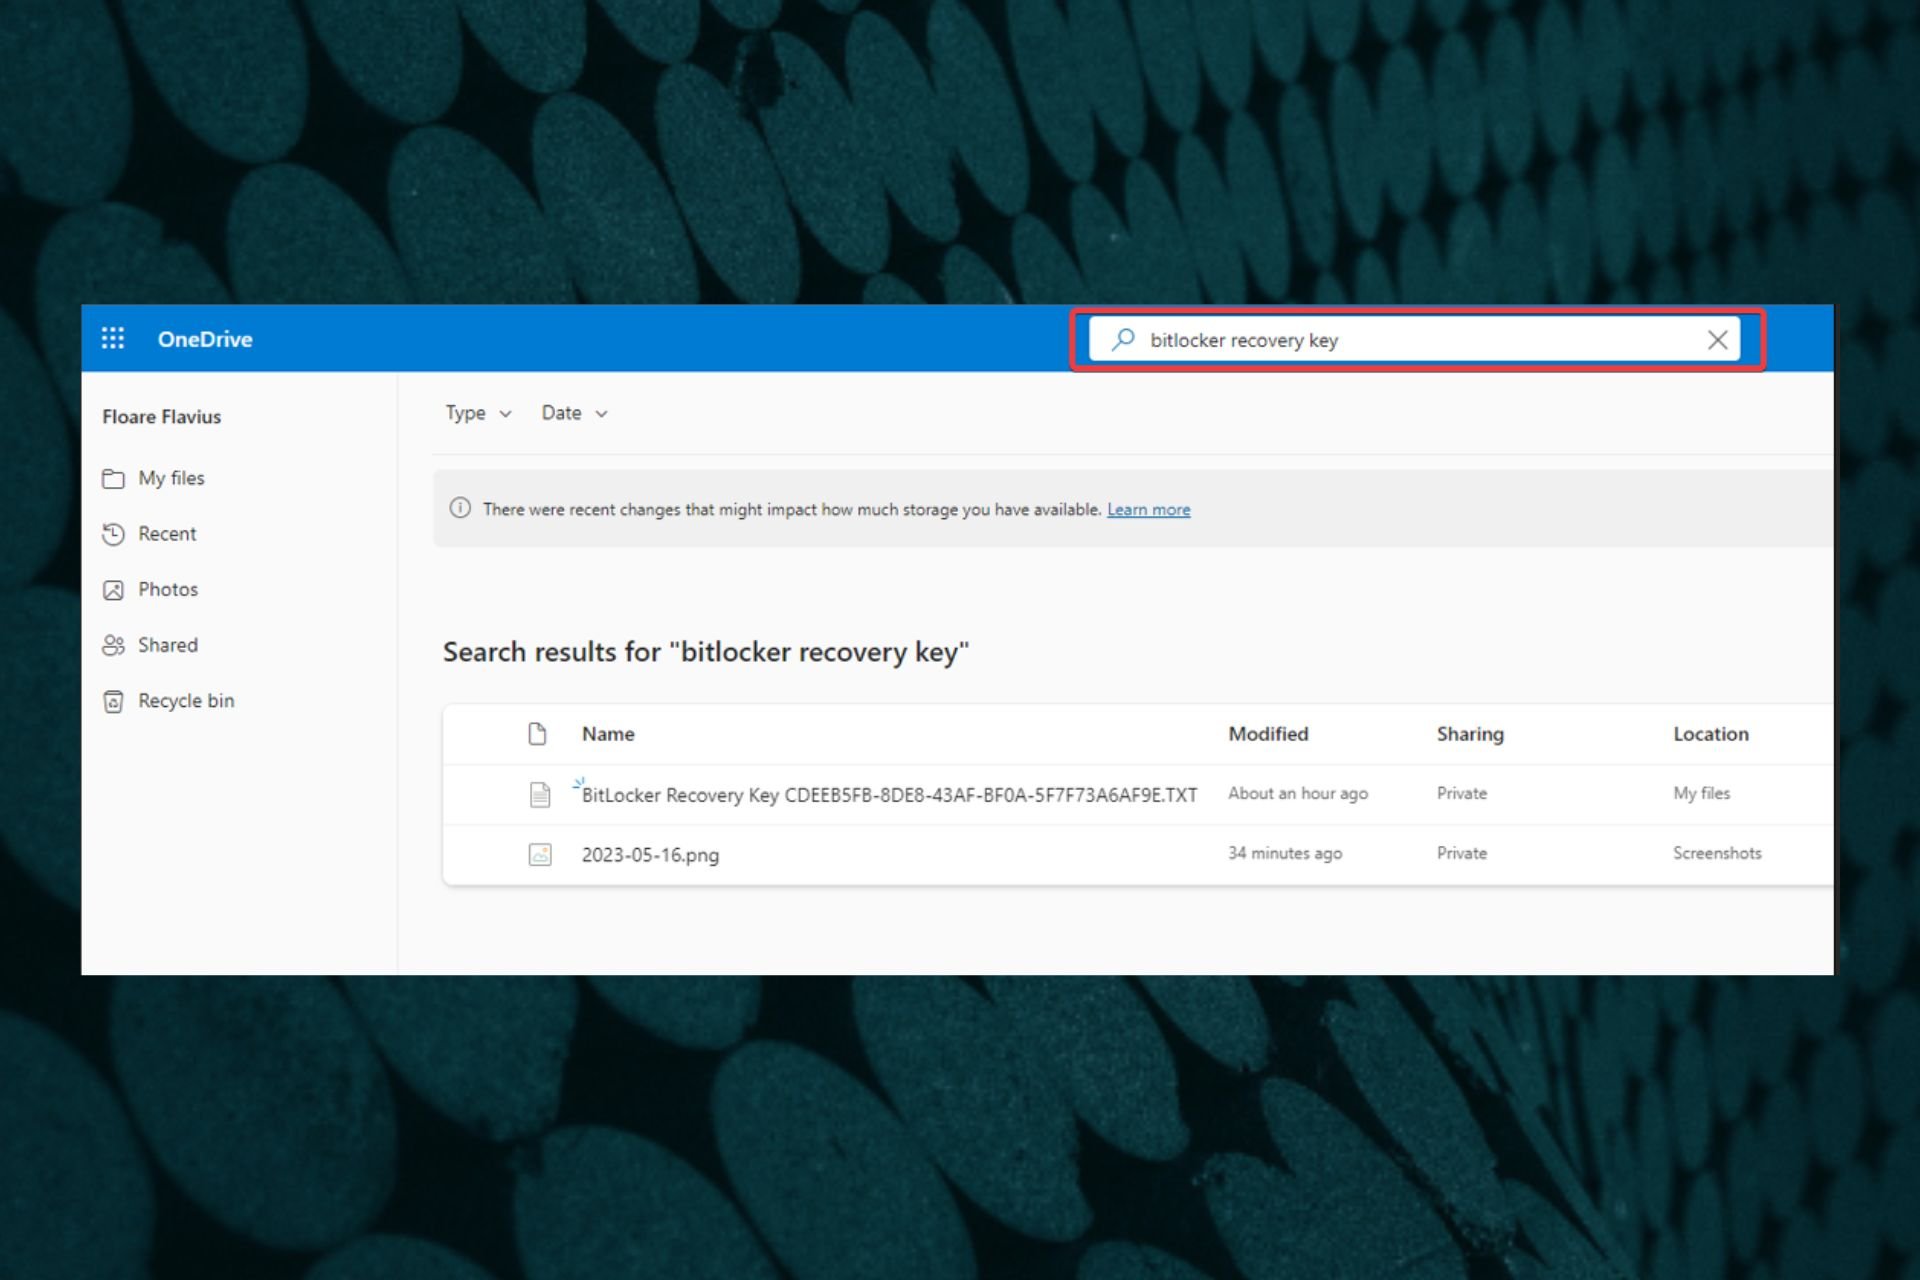Viewport: 1920px width, 1280px height.
Task: Click the file type column header icon
Action: pos(537,734)
